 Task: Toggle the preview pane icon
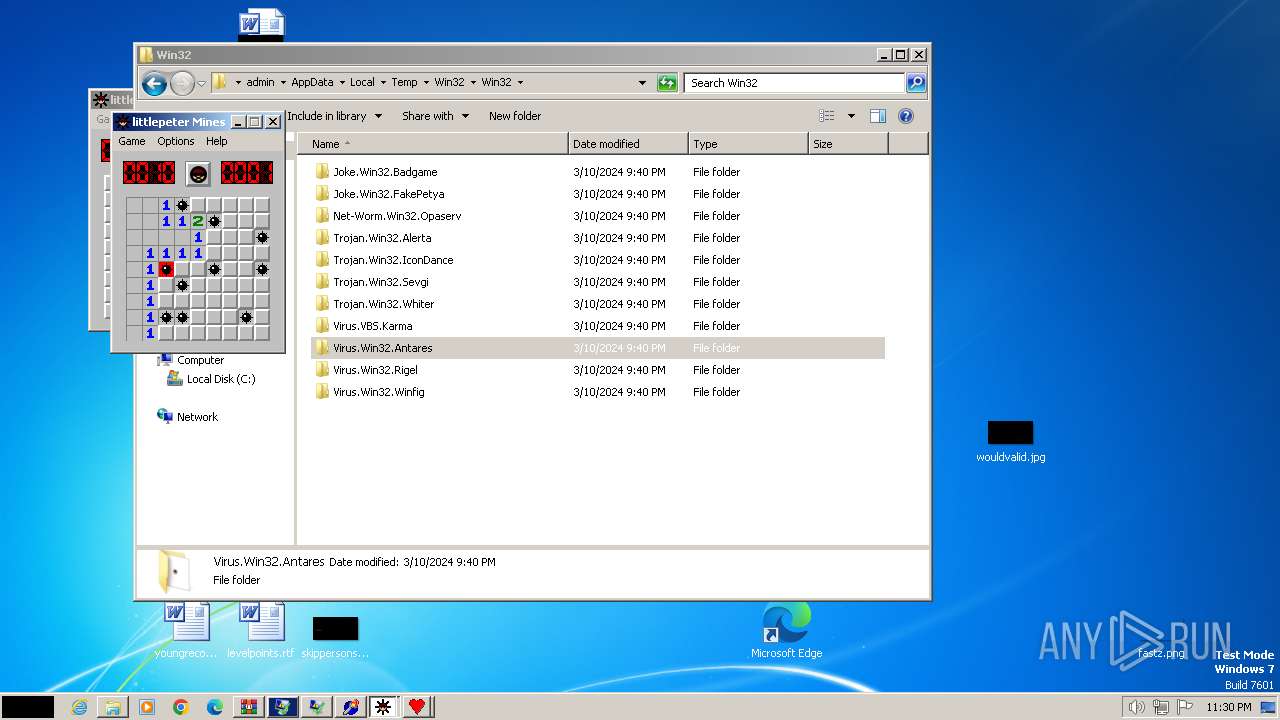878,116
